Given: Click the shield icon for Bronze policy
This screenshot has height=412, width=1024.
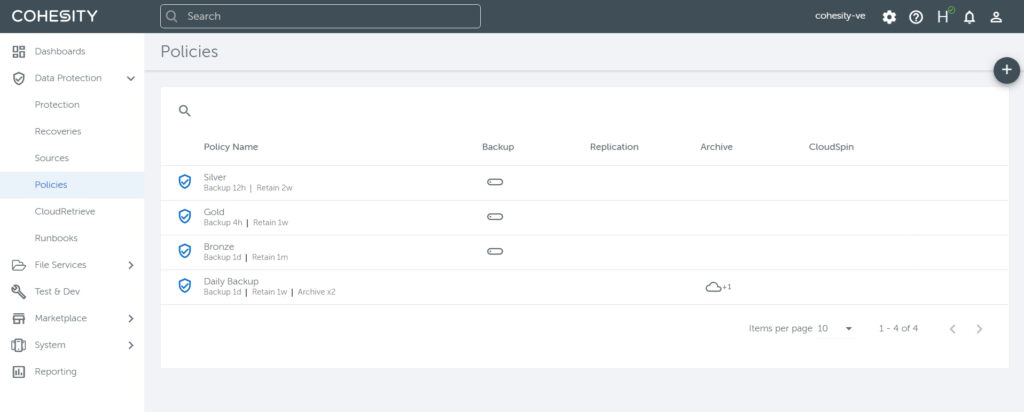Looking at the screenshot, I should coord(185,251).
